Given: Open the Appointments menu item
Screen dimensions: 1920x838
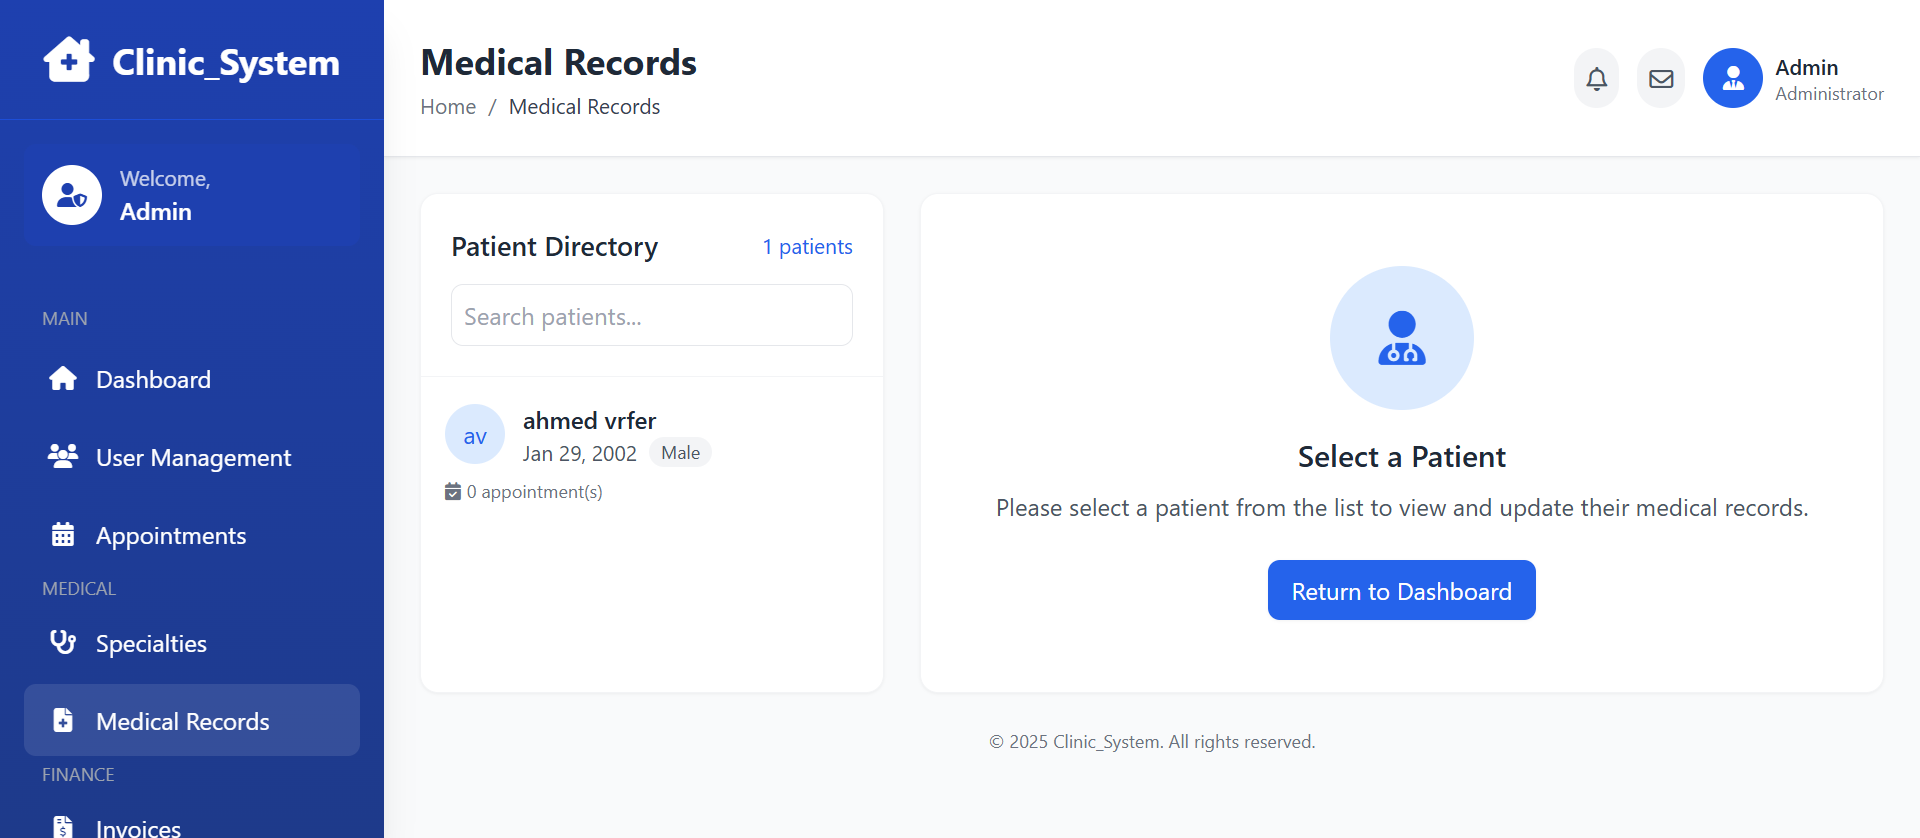Looking at the screenshot, I should click(x=171, y=536).
